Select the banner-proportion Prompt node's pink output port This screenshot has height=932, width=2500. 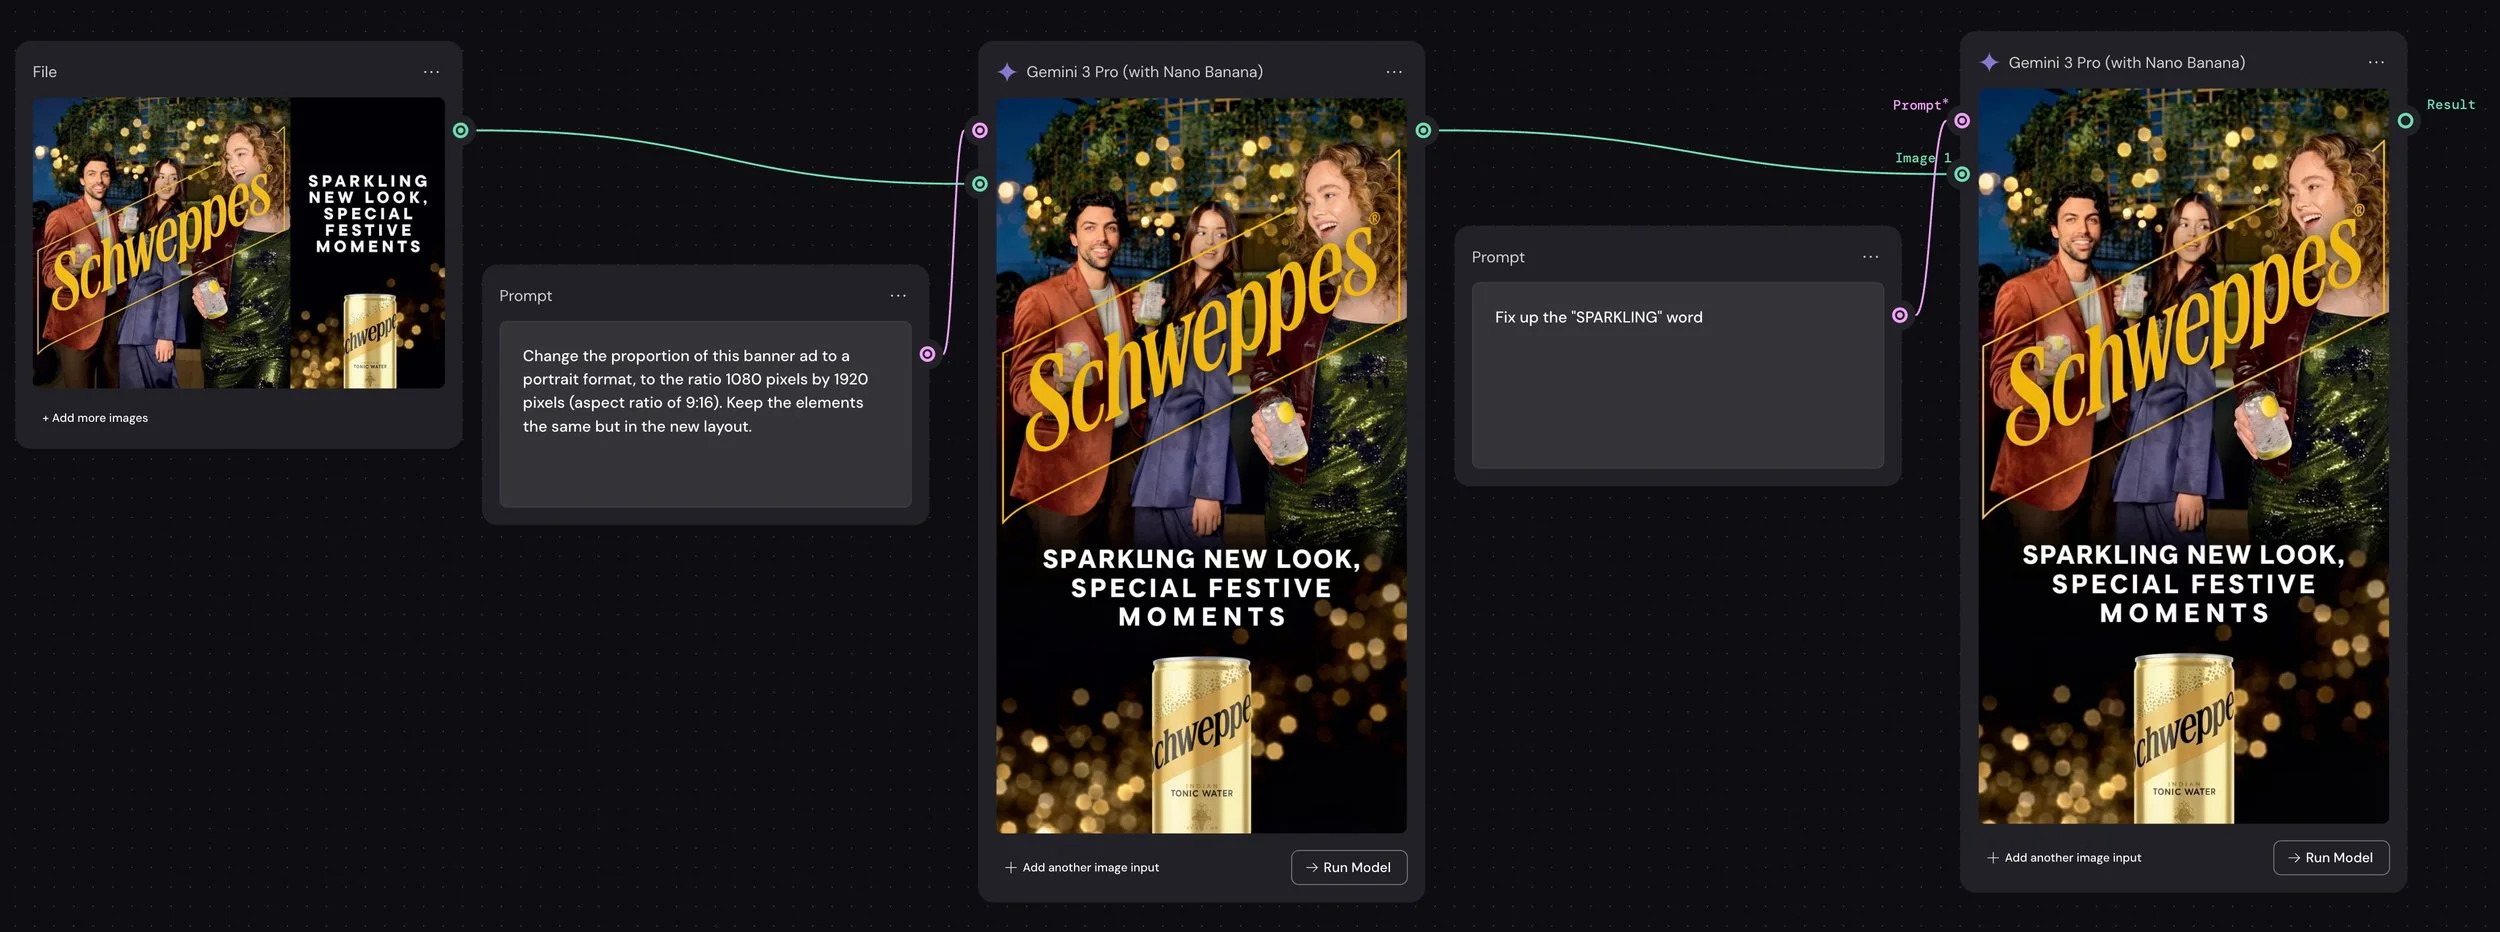(927, 354)
